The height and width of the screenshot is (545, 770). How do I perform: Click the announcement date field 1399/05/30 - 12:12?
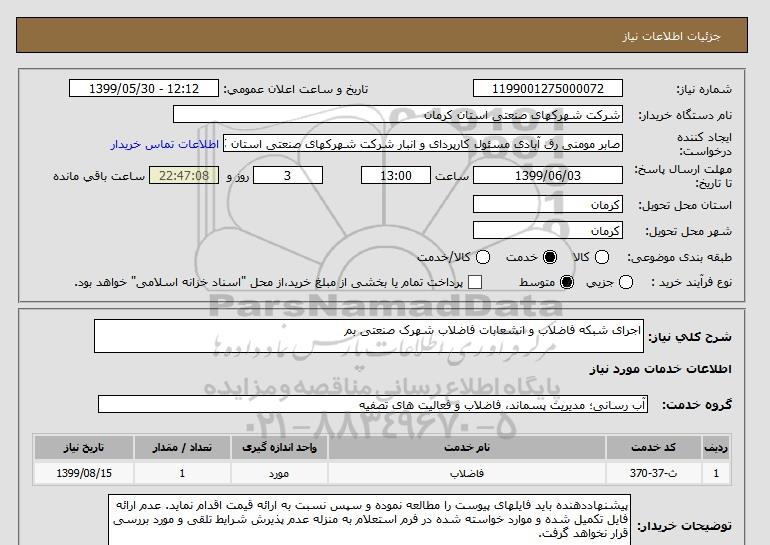(x=144, y=88)
